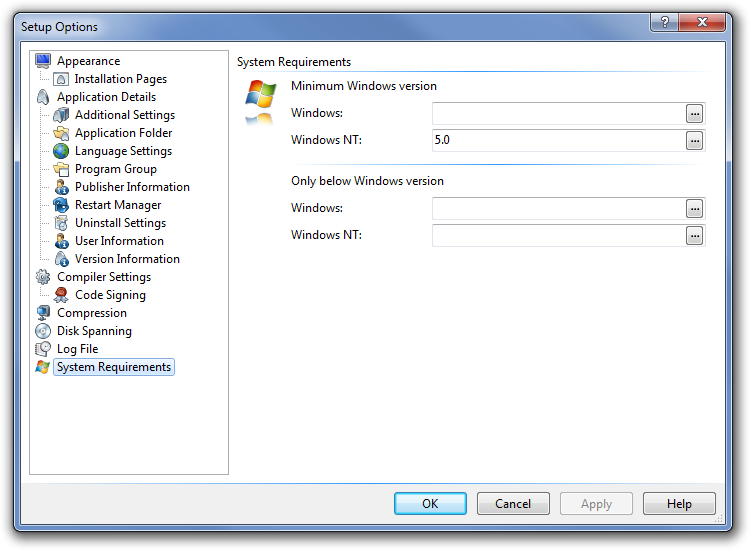Select Installation Pages in the tree

pos(120,79)
